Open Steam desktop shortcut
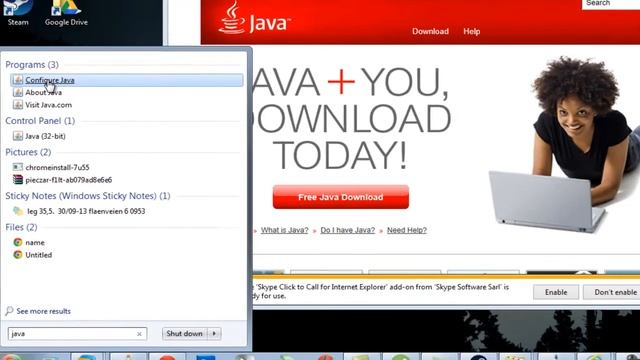The width and height of the screenshot is (640, 360). [18, 13]
